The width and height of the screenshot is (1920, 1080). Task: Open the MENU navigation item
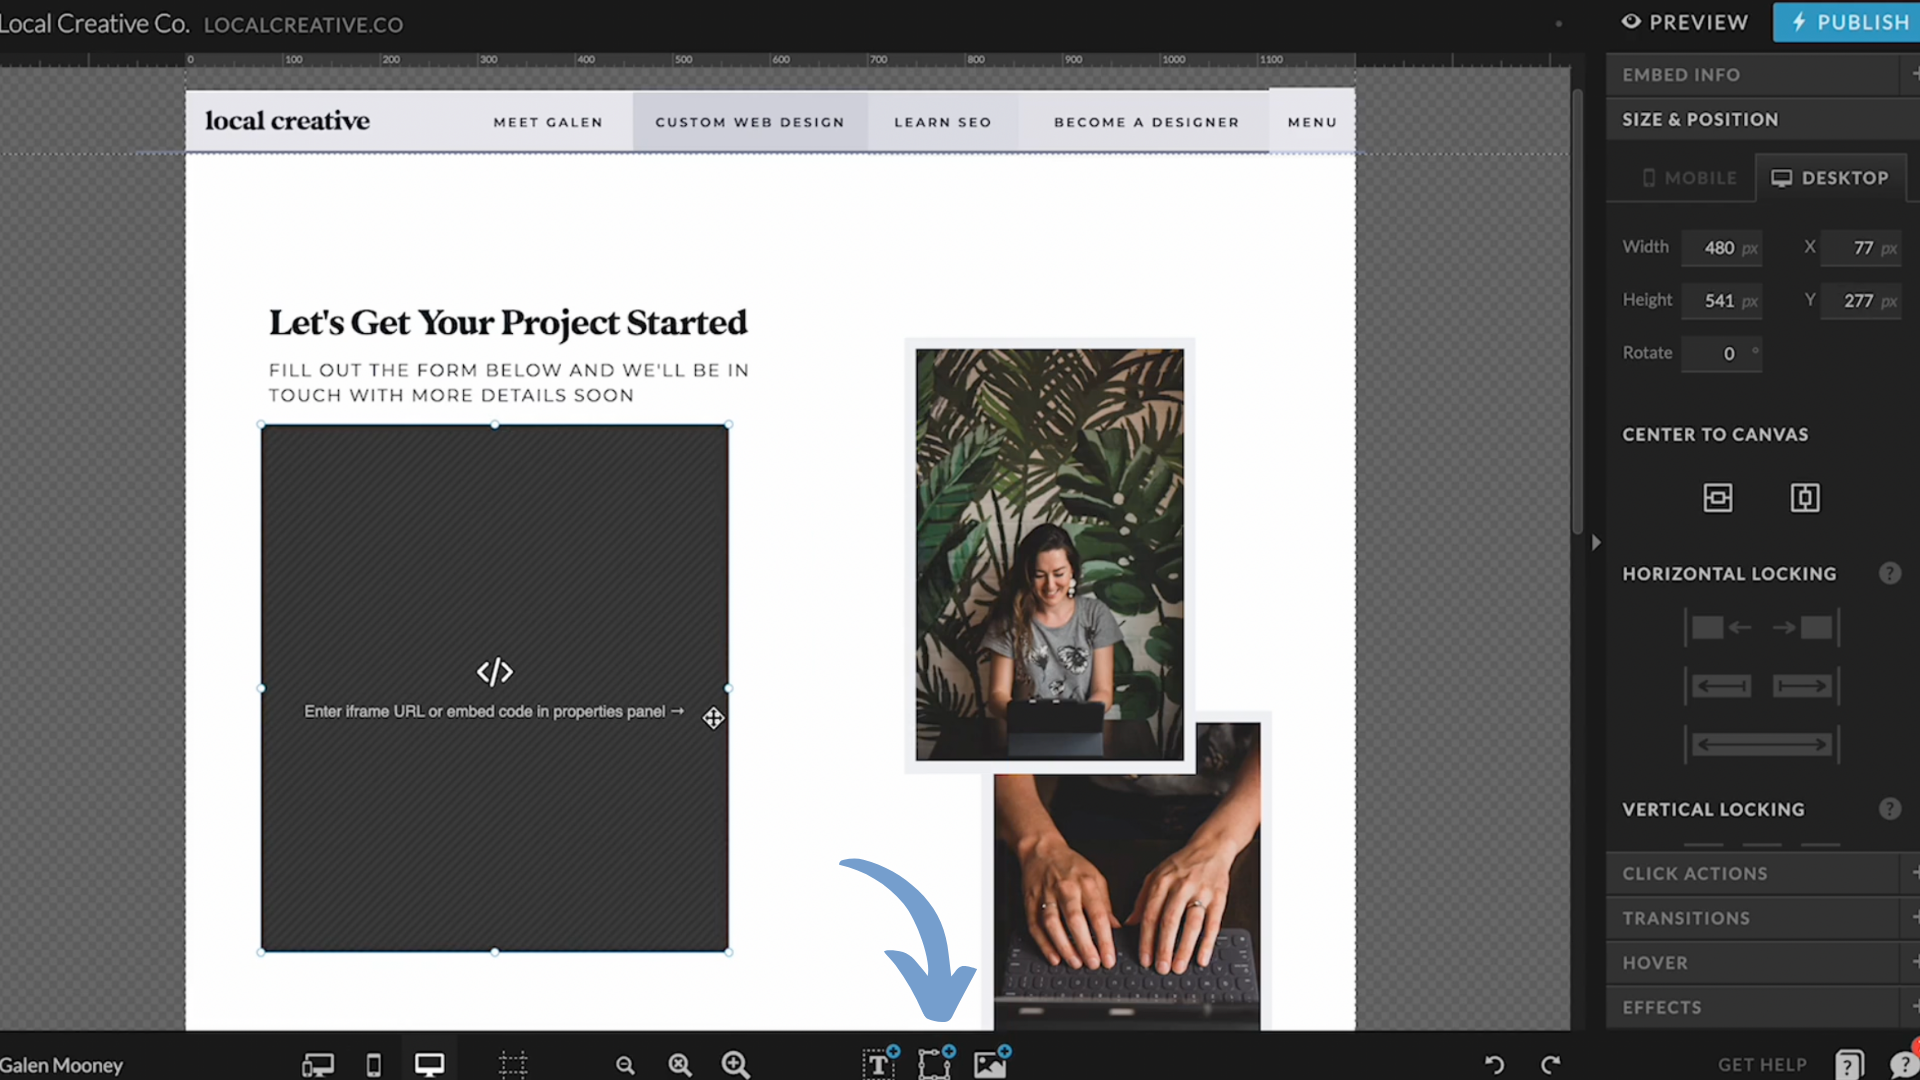[x=1312, y=121]
